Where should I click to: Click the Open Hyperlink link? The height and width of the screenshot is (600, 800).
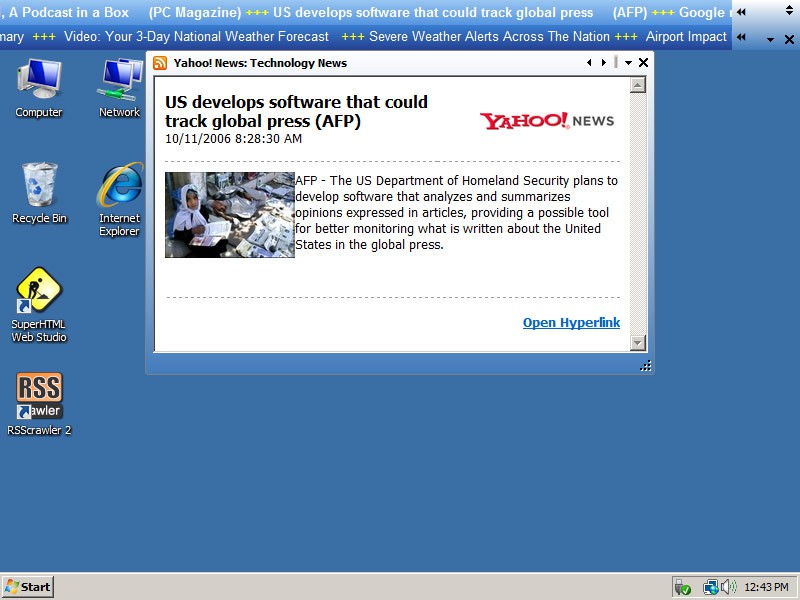click(571, 322)
